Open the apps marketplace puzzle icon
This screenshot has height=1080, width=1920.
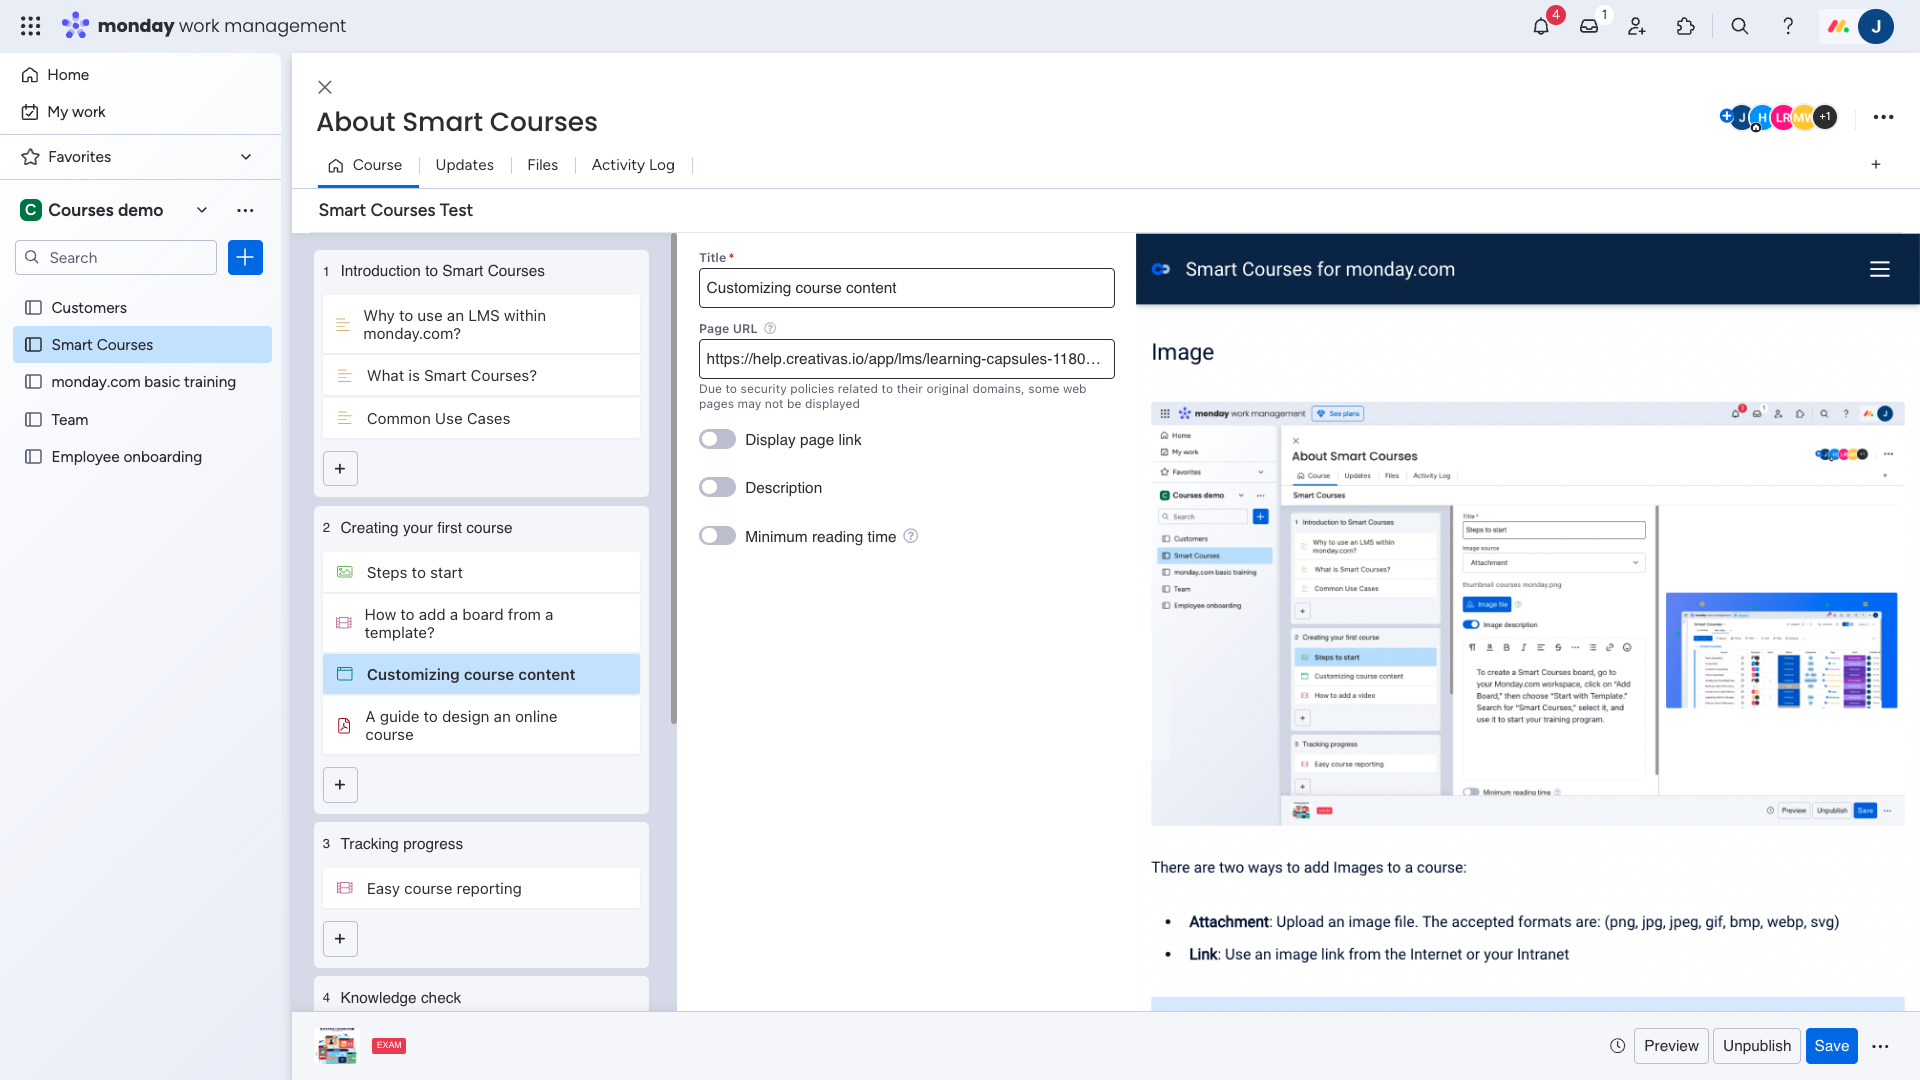pyautogui.click(x=1686, y=26)
